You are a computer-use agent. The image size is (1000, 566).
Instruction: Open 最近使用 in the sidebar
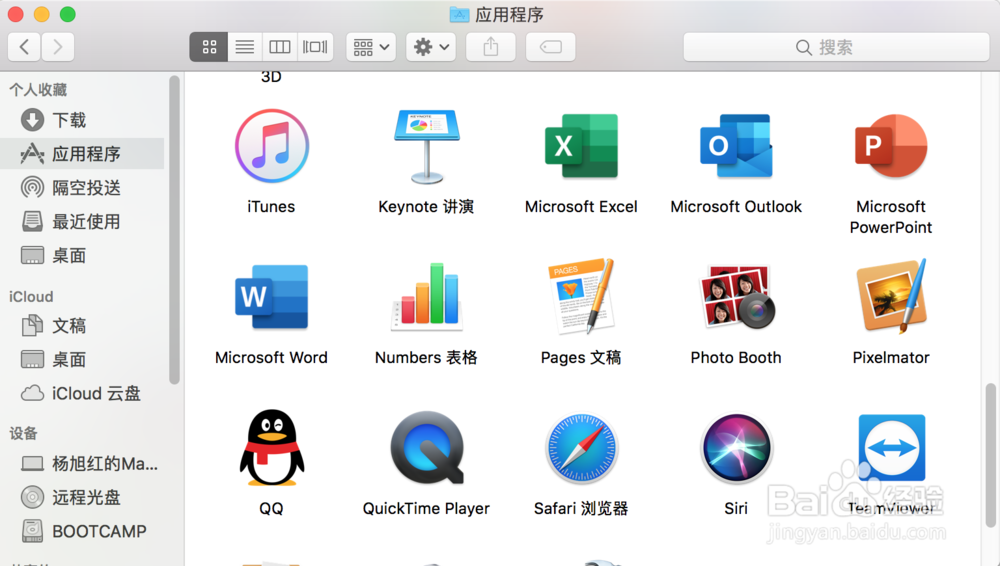tap(83, 221)
